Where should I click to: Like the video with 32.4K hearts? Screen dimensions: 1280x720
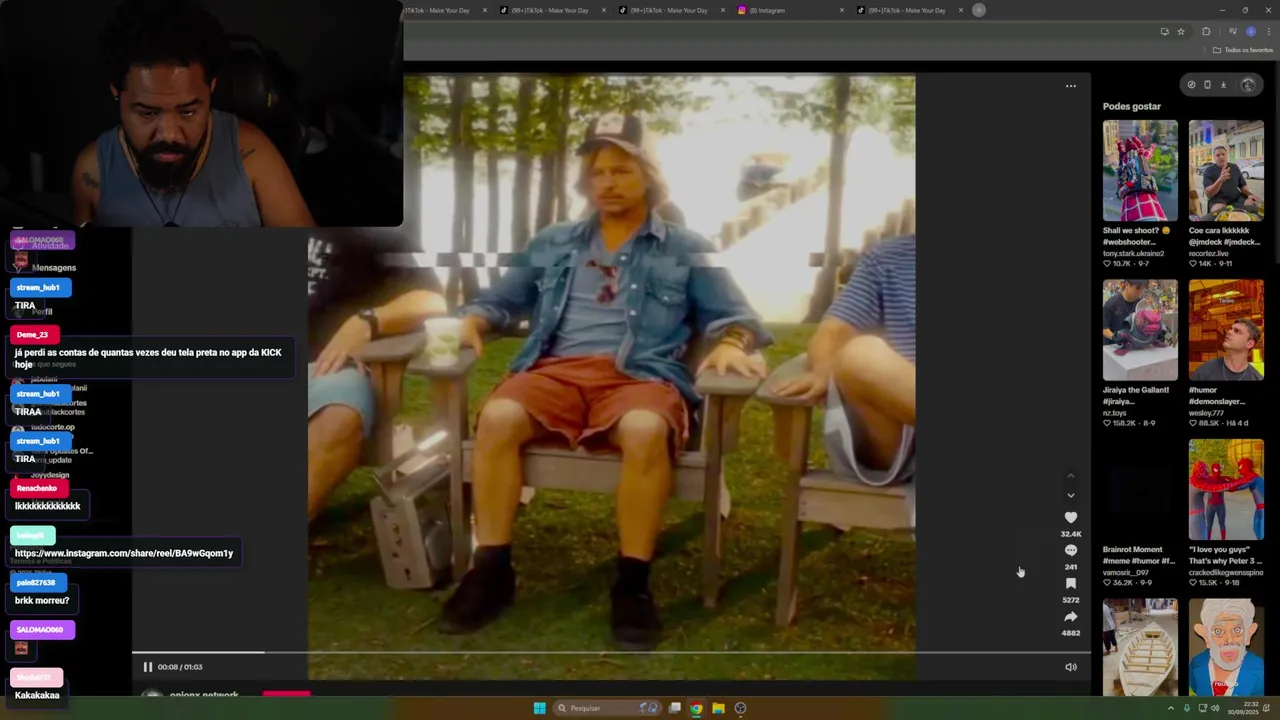coord(1071,517)
